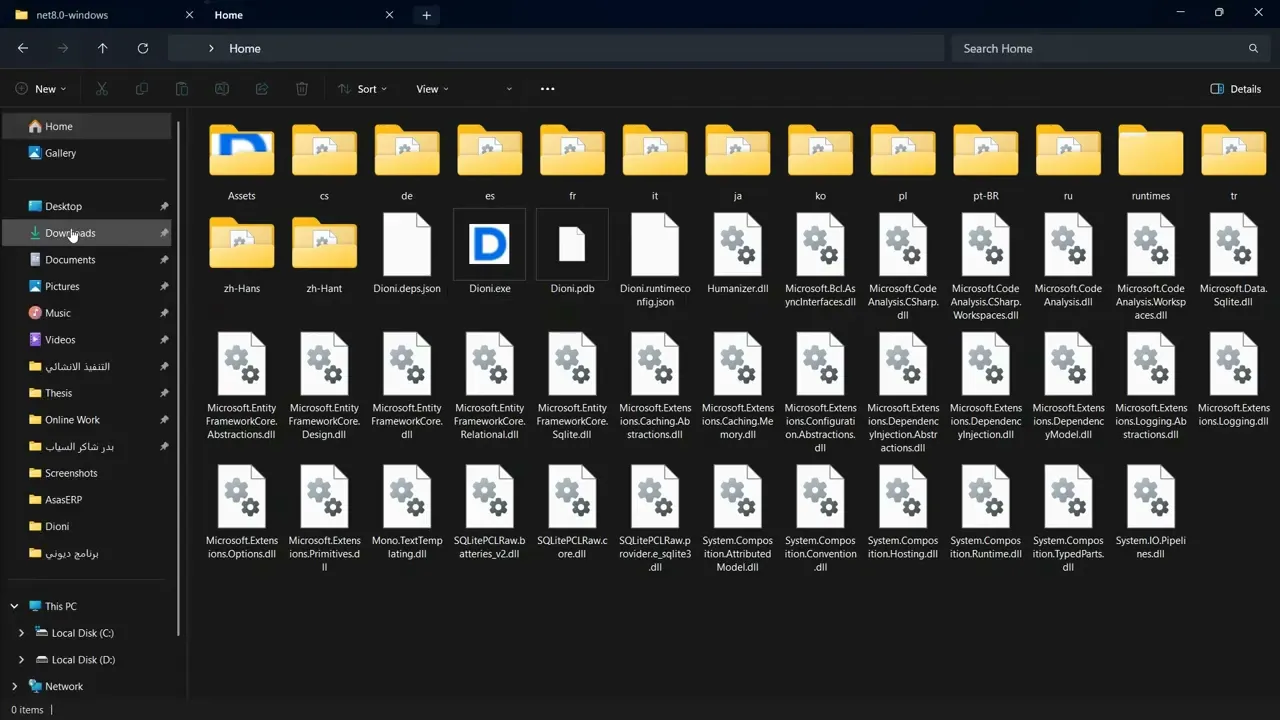1280x720 pixels.
Task: Select the Dioni.deps.json file
Action: (x=407, y=254)
